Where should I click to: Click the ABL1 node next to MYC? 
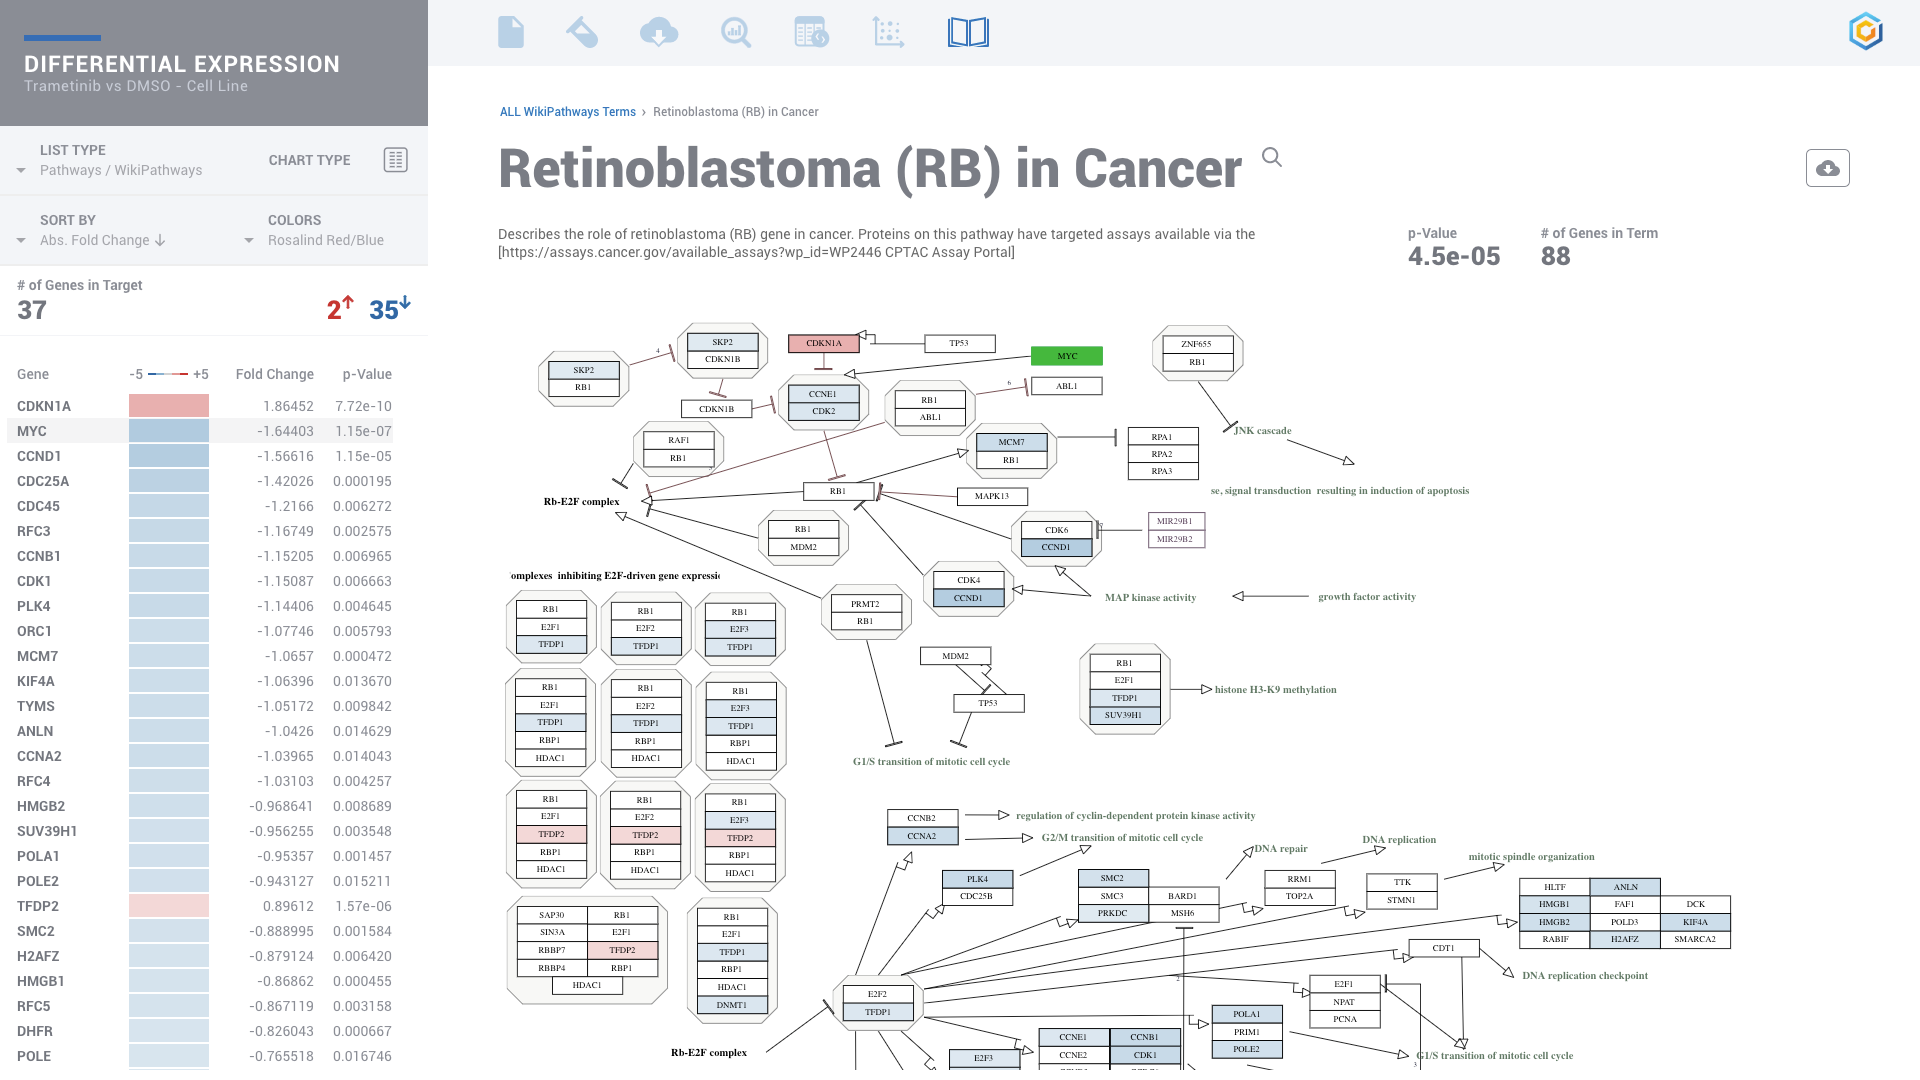coord(1066,386)
